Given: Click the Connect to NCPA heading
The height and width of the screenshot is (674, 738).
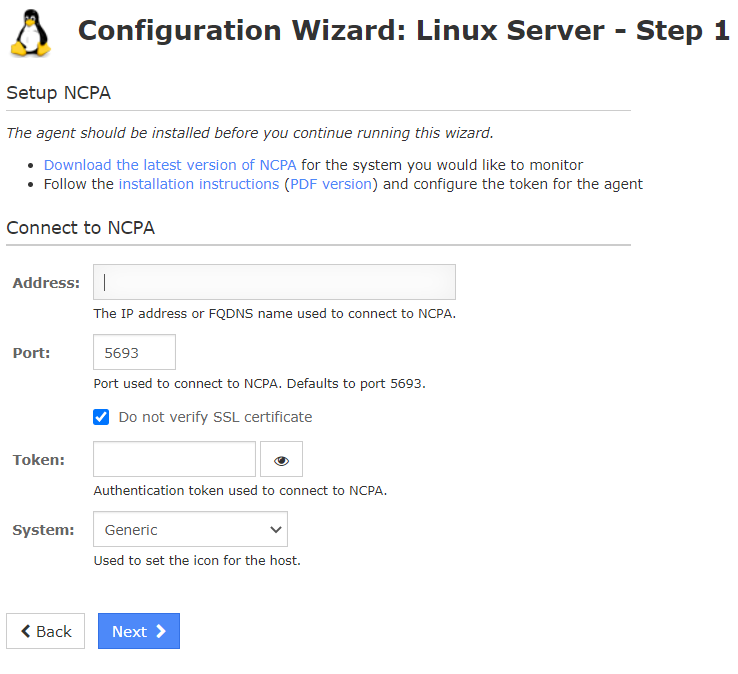Looking at the screenshot, I should [80, 228].
